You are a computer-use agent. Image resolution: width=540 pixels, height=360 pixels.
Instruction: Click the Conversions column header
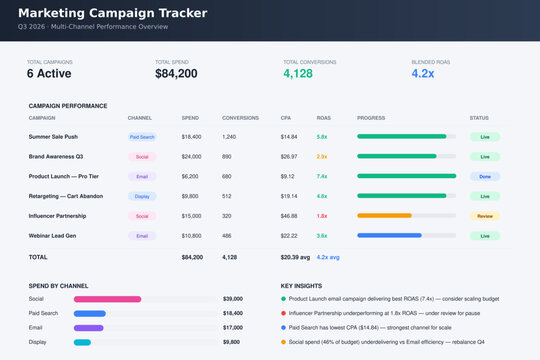(x=240, y=118)
